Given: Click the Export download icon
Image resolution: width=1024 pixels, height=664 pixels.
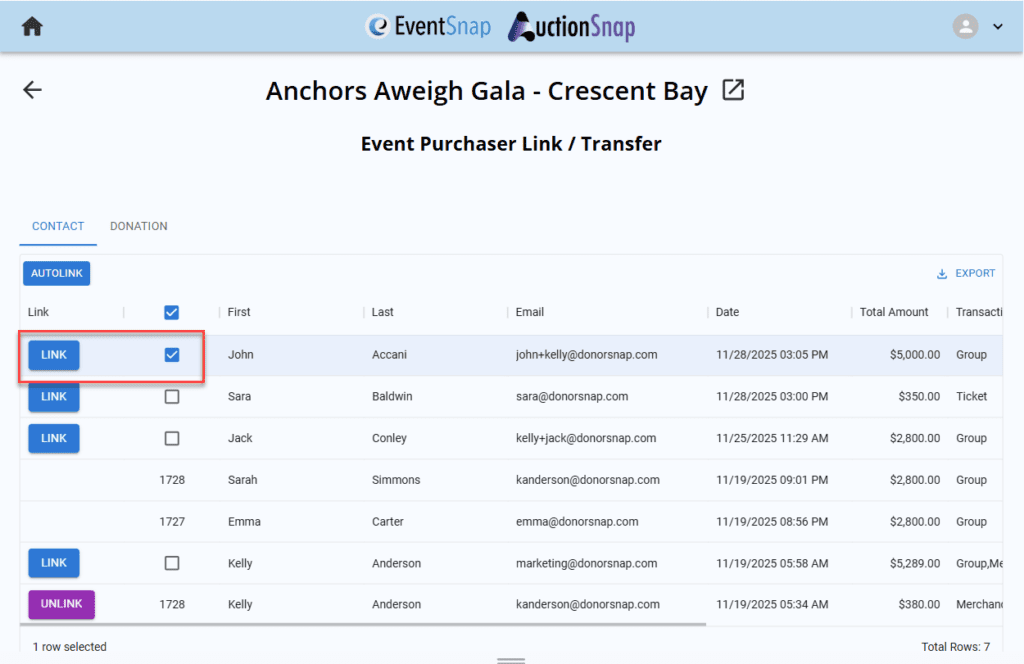Looking at the screenshot, I should (x=941, y=273).
